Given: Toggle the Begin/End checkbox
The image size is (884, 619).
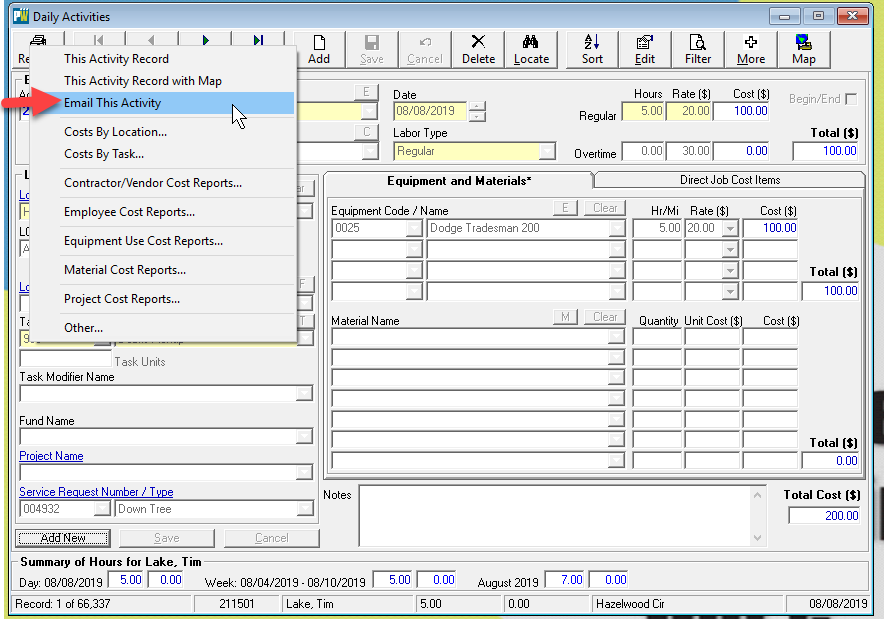Looking at the screenshot, I should click(x=851, y=99).
